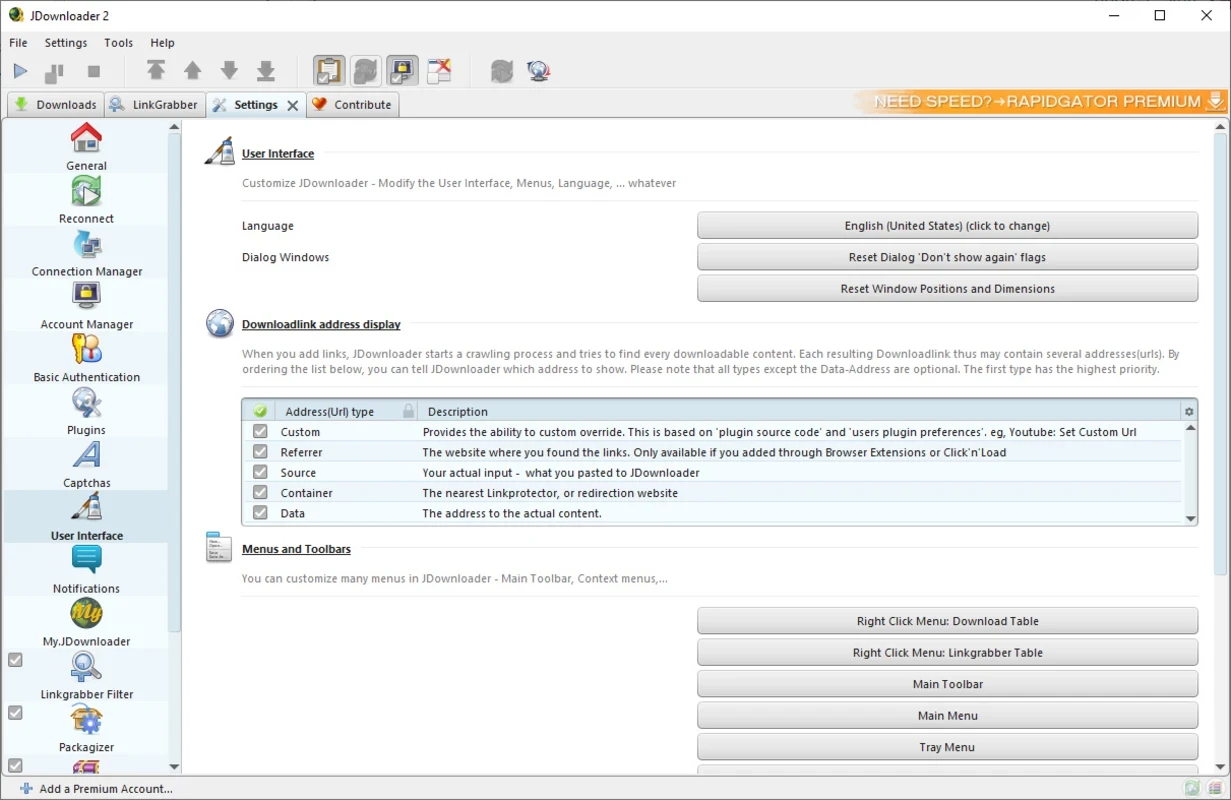Open General settings house icon
The image size is (1231, 800).
point(86,138)
